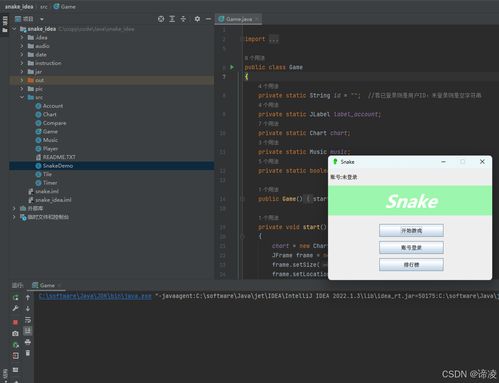Select the Game tab in run panel
The image size is (499, 383).
tap(46, 285)
